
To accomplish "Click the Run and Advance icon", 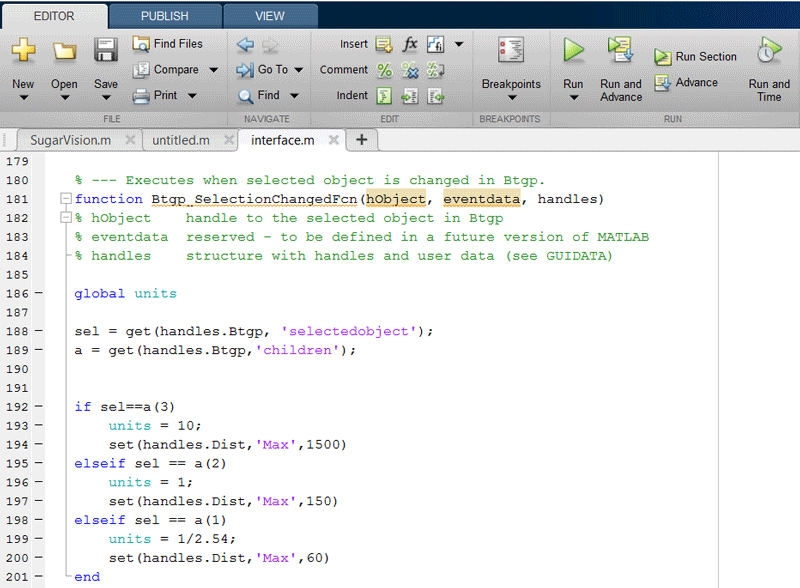I will tap(620, 50).
